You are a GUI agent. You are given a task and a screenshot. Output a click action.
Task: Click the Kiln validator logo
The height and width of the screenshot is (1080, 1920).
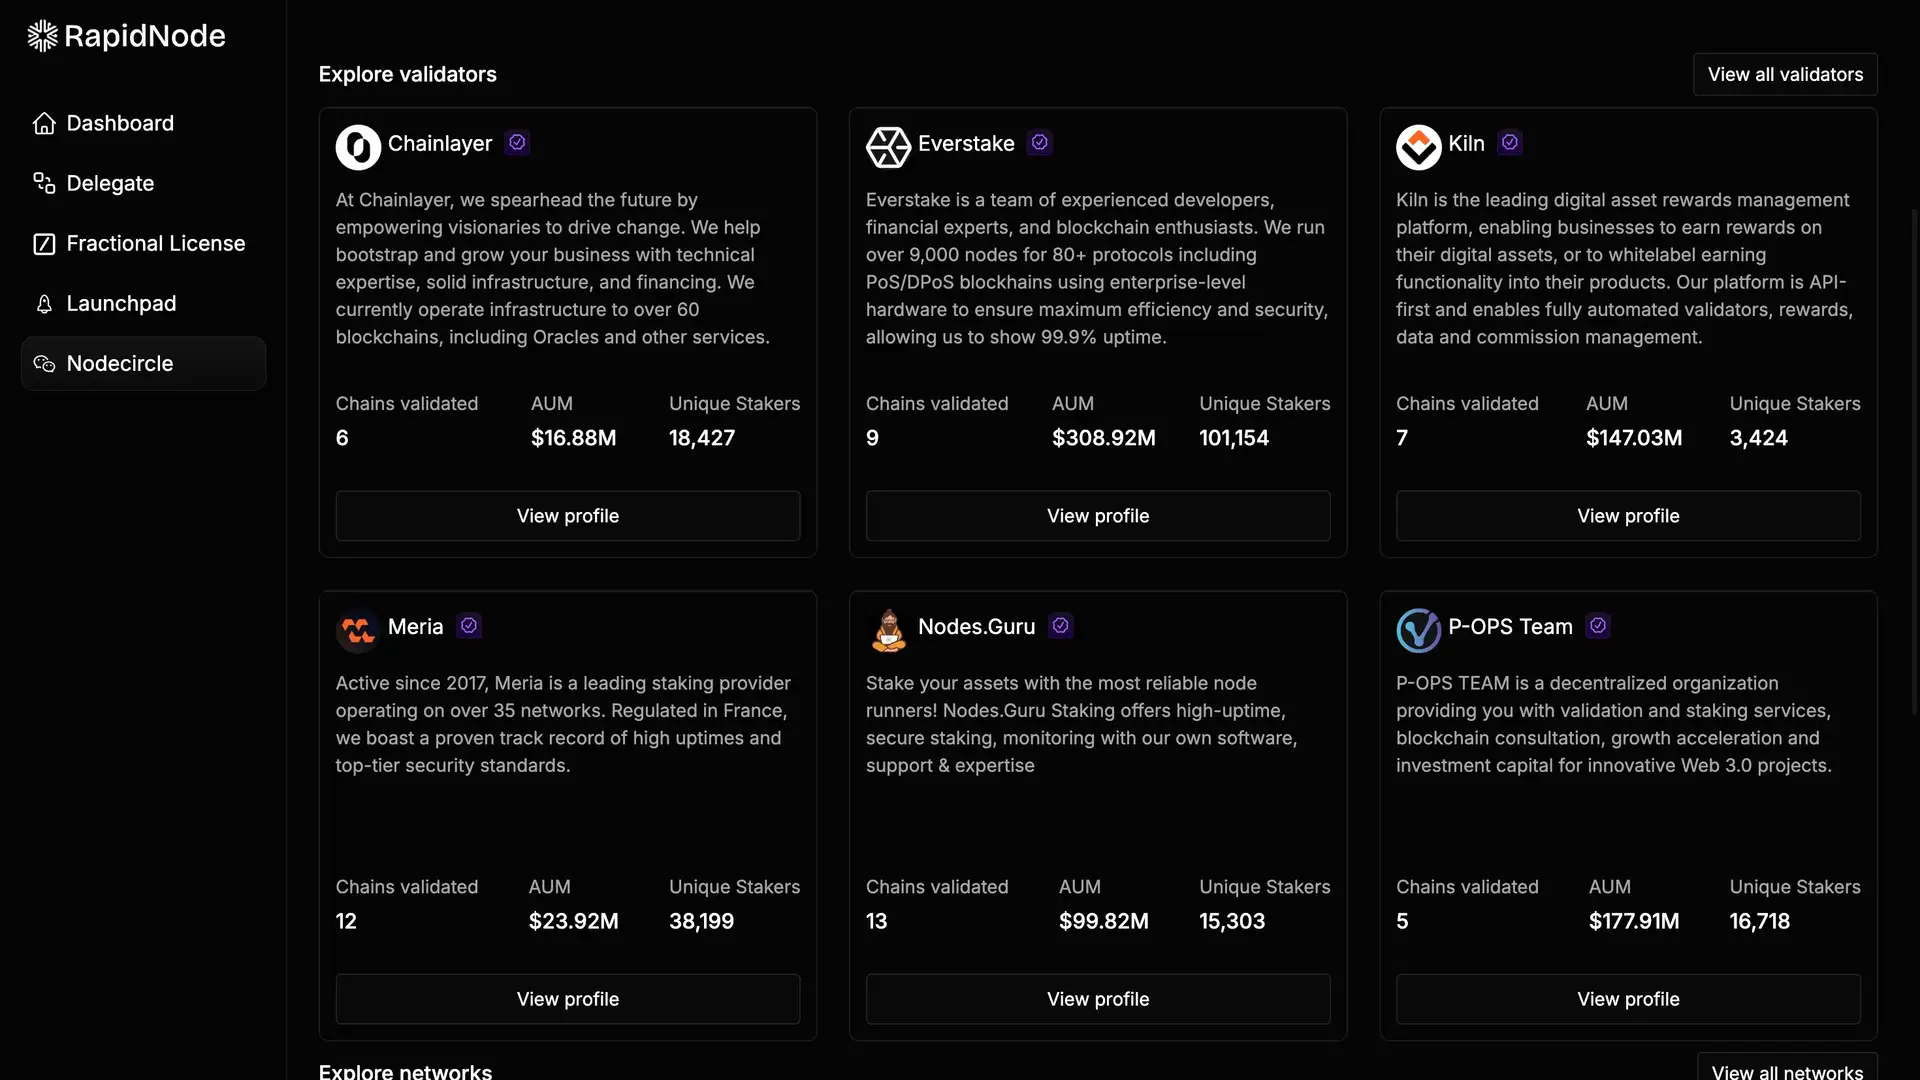1418,147
